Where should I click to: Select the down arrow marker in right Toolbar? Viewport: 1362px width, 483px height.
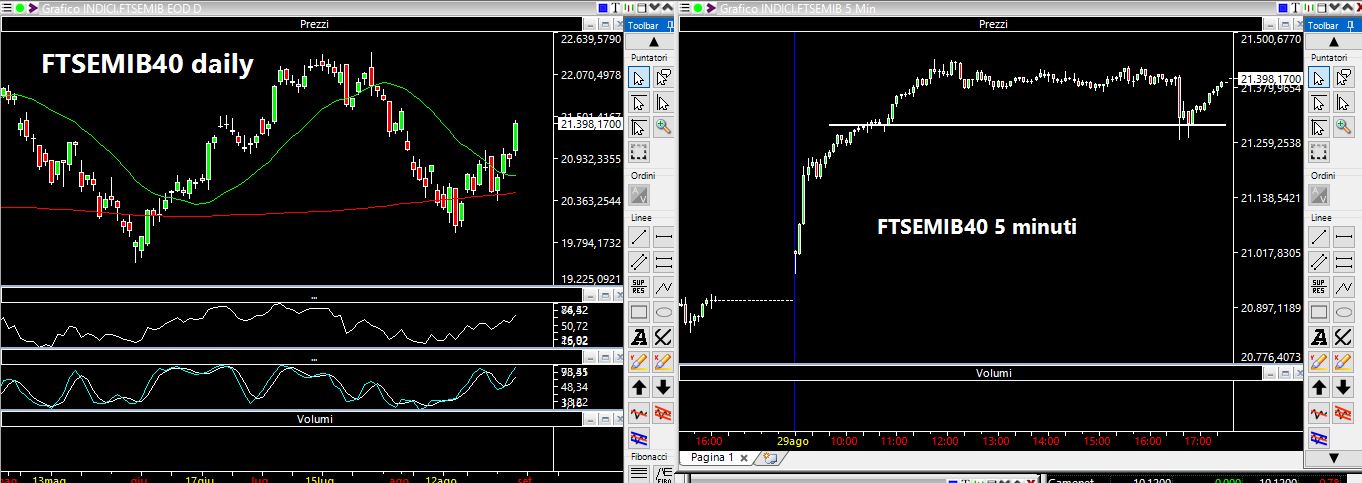1342,387
